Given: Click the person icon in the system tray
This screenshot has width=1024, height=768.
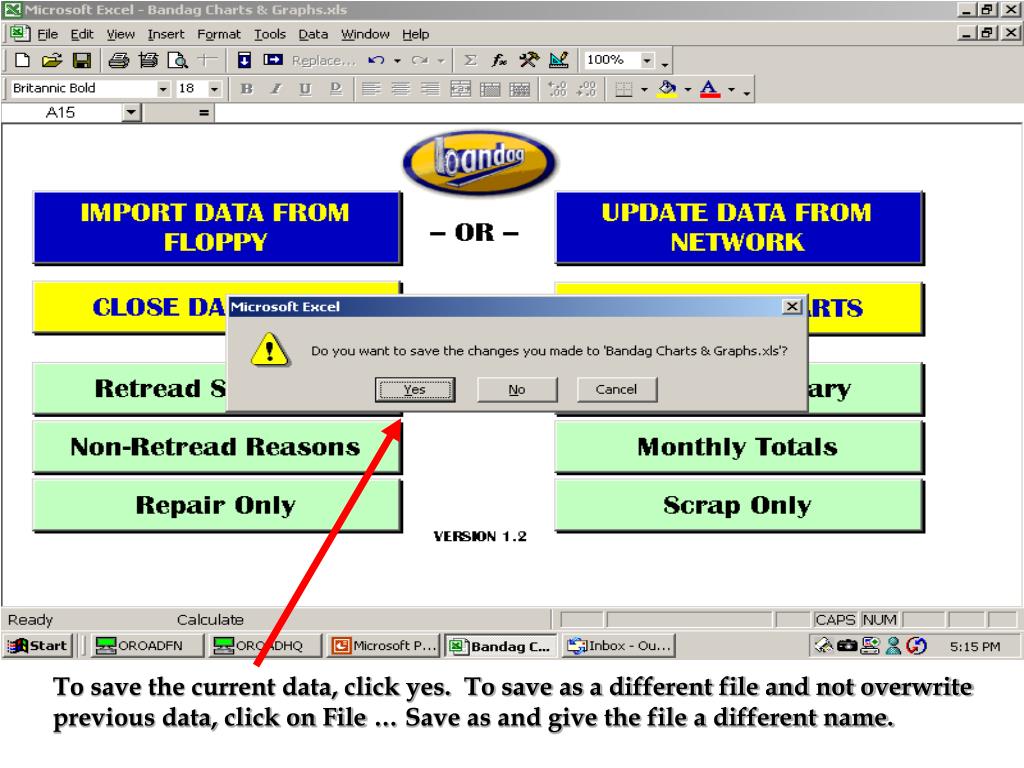Looking at the screenshot, I should pos(893,646).
